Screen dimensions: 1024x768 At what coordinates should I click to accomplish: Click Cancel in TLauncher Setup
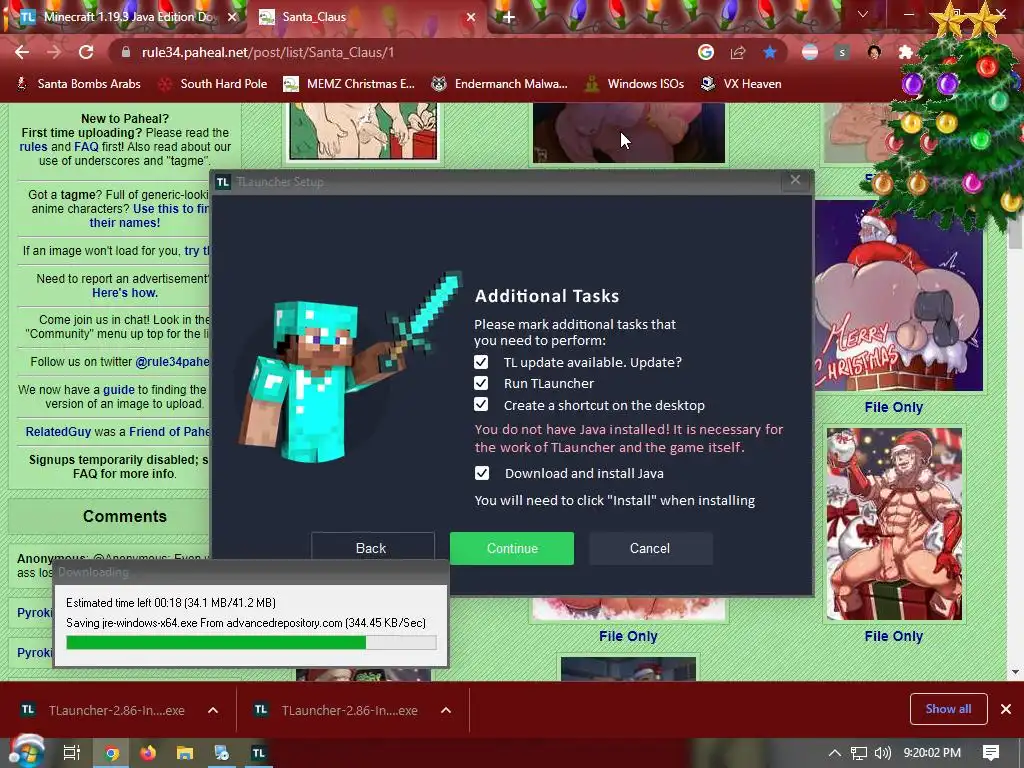(650, 549)
